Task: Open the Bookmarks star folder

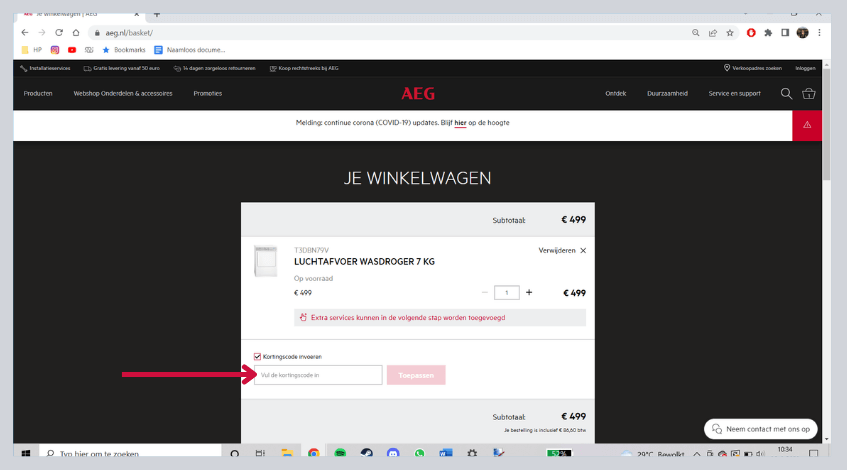Action: pyautogui.click(x=124, y=50)
